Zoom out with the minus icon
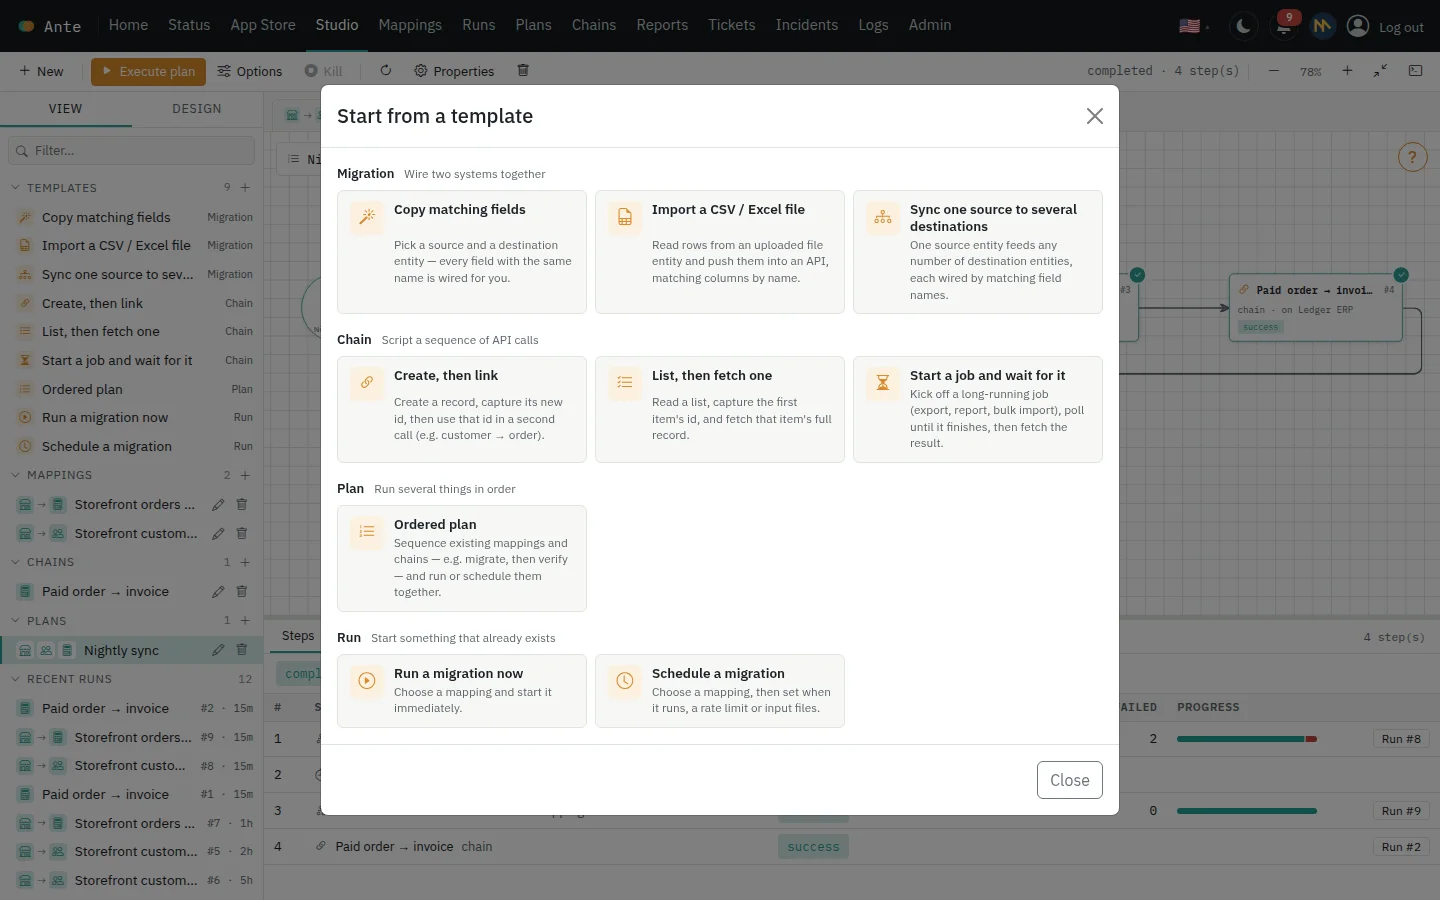The width and height of the screenshot is (1440, 900). point(1273,71)
